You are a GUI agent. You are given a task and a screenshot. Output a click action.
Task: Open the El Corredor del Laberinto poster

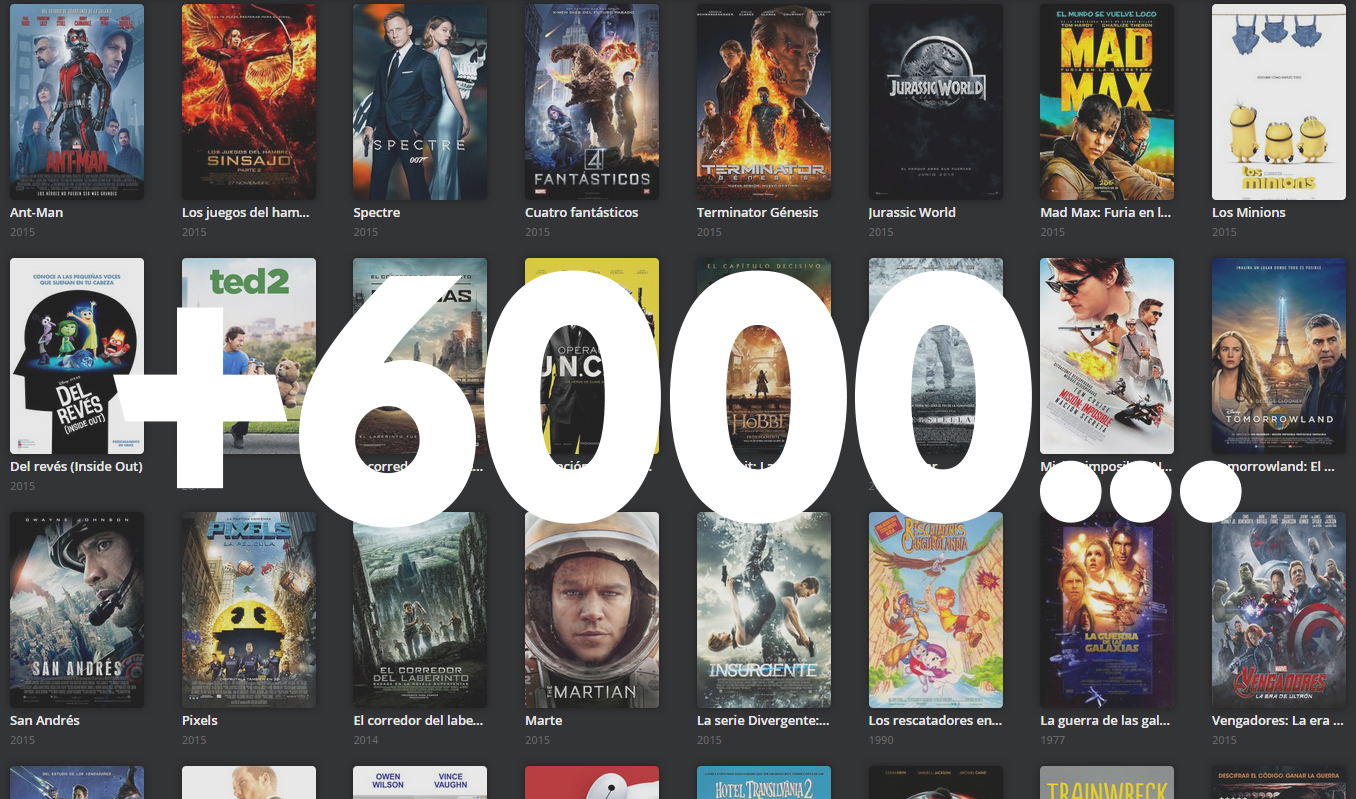[x=420, y=610]
